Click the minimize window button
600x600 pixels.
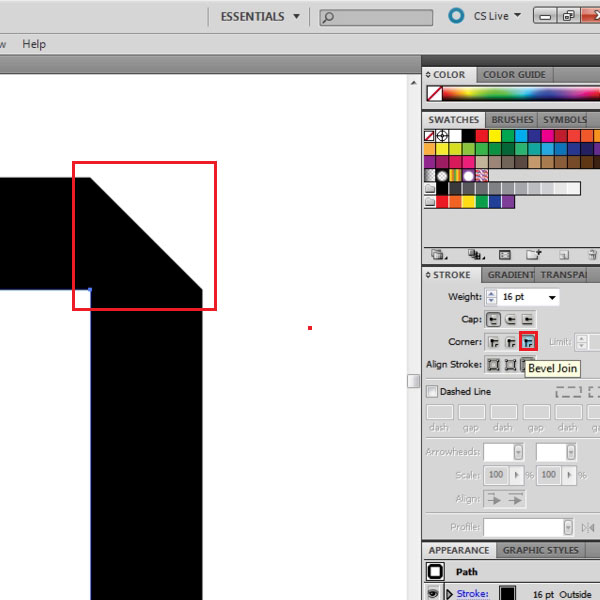[545, 16]
